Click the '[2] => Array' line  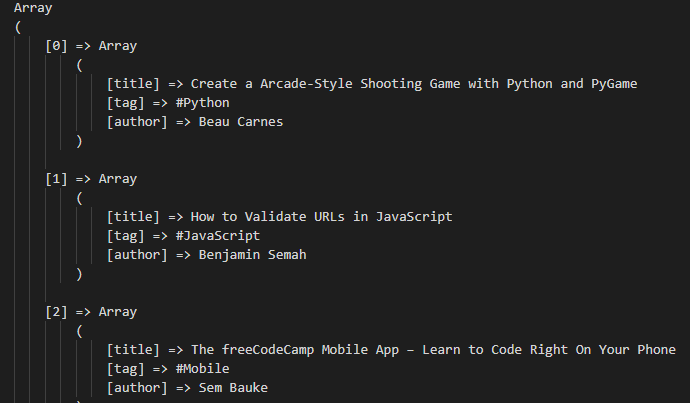coord(91,312)
